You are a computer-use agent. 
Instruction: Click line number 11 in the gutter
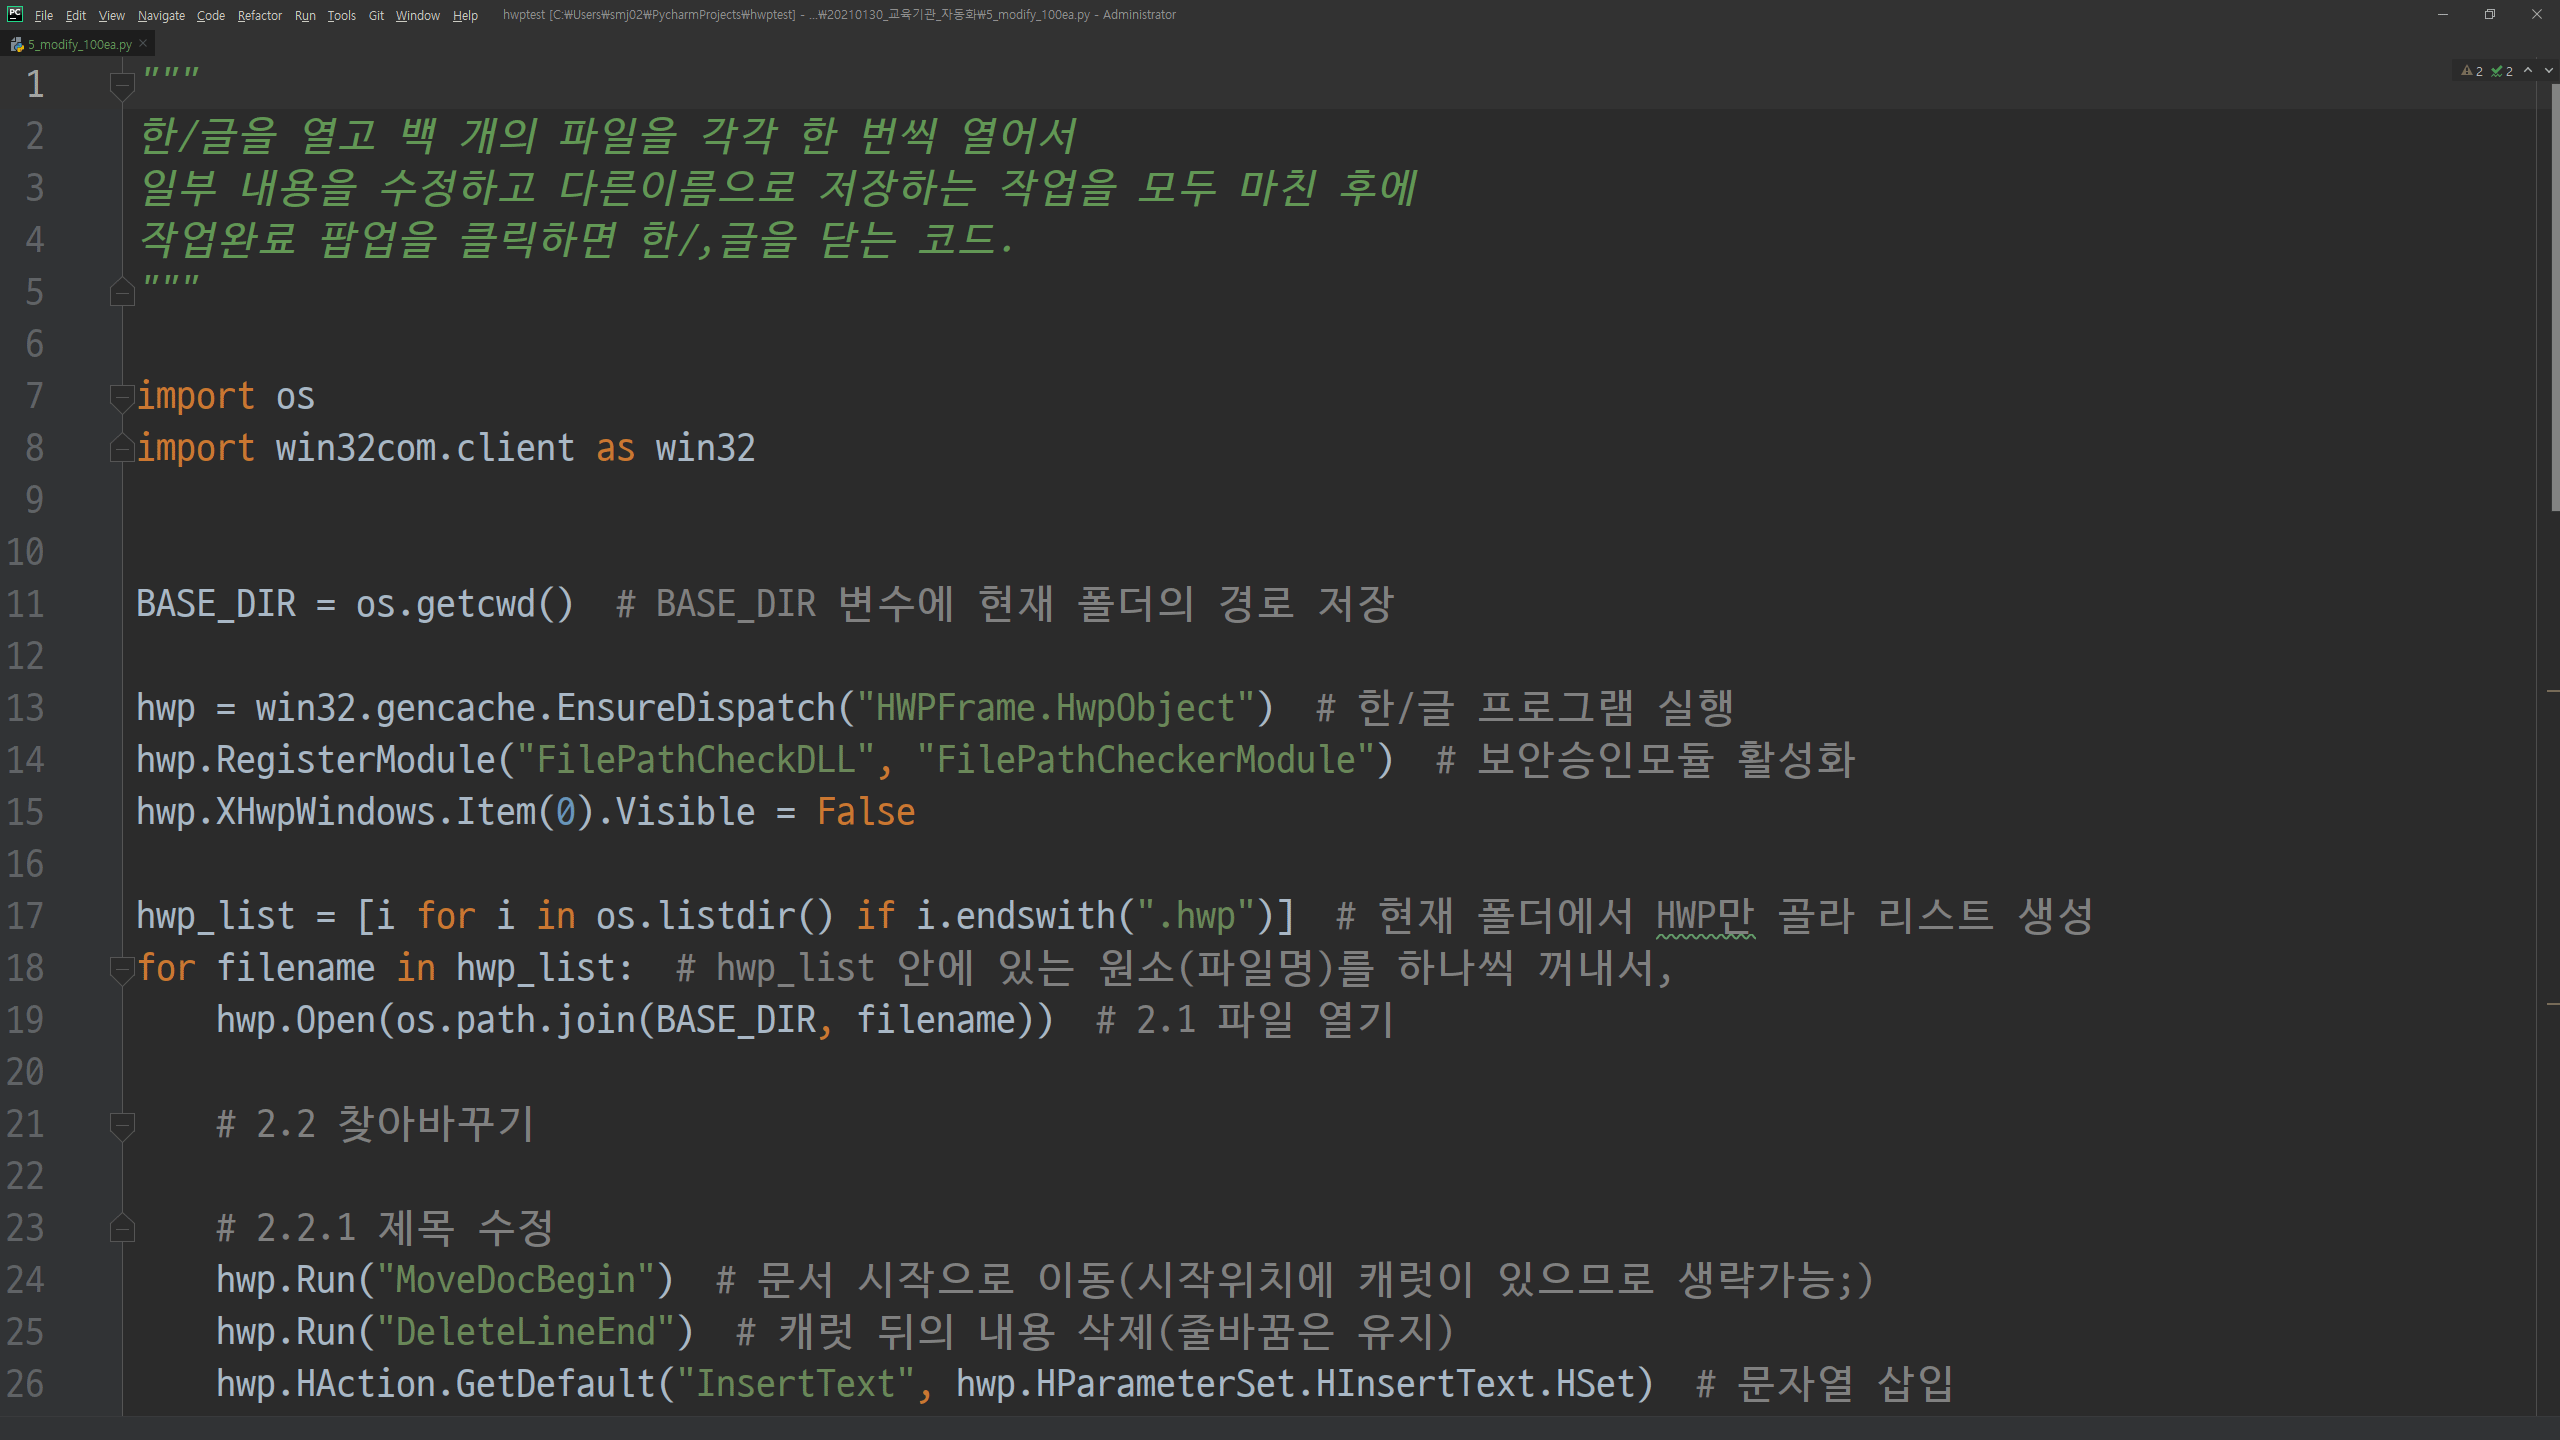26,604
